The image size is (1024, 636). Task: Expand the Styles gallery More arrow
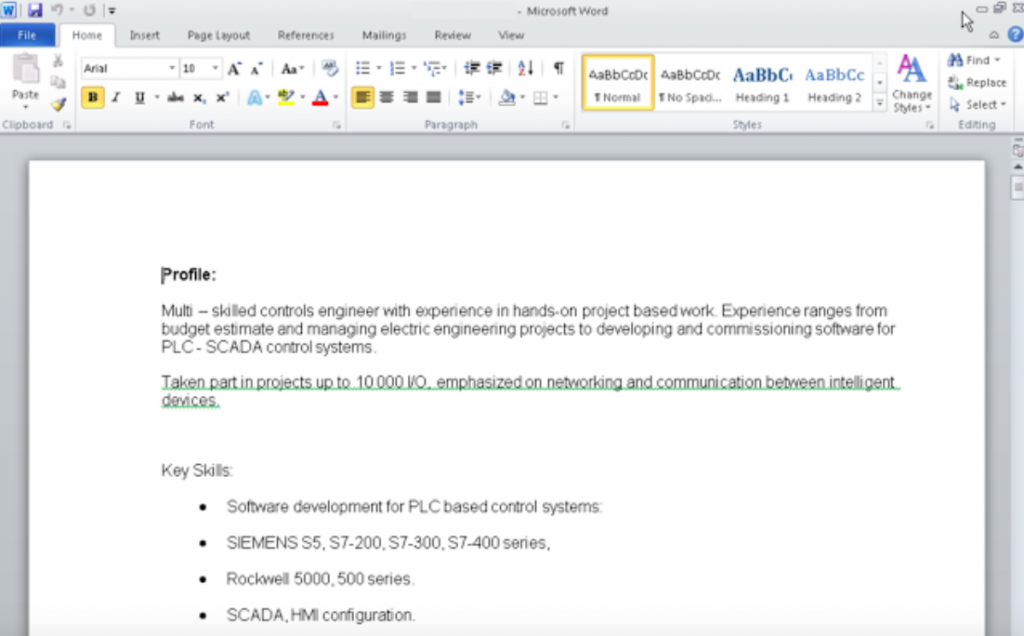(880, 102)
